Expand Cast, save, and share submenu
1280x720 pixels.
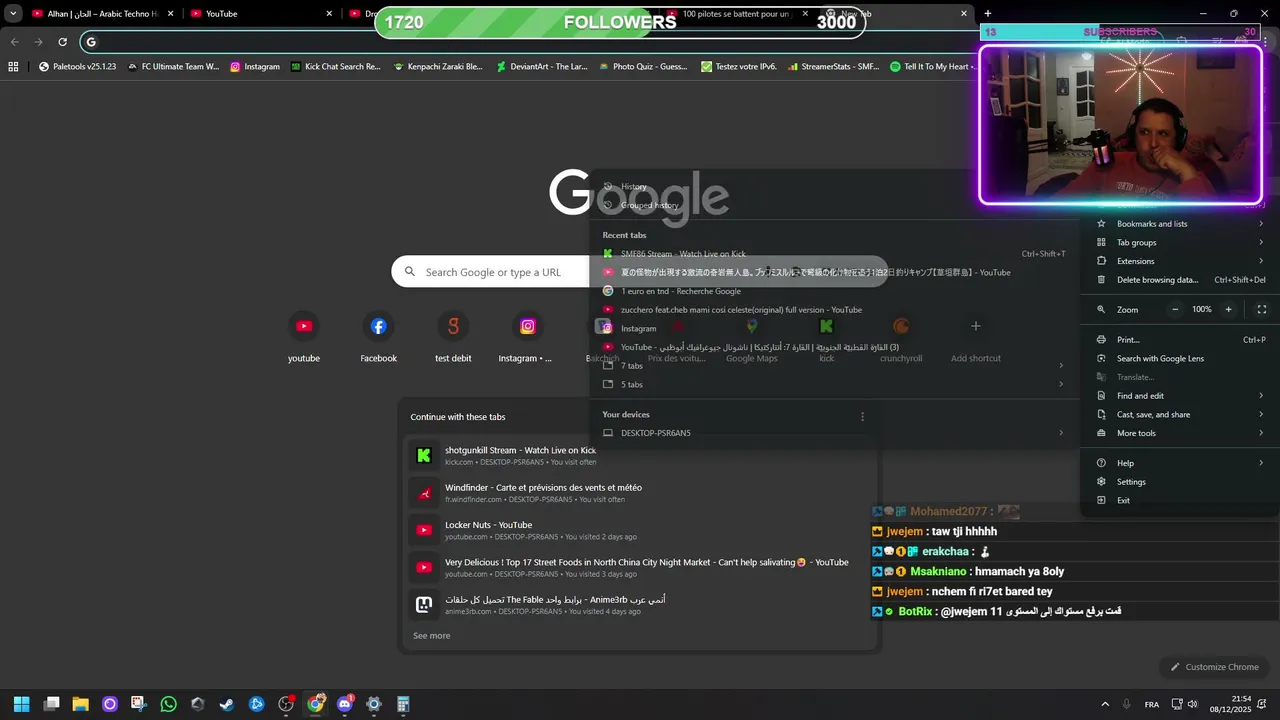1180,415
